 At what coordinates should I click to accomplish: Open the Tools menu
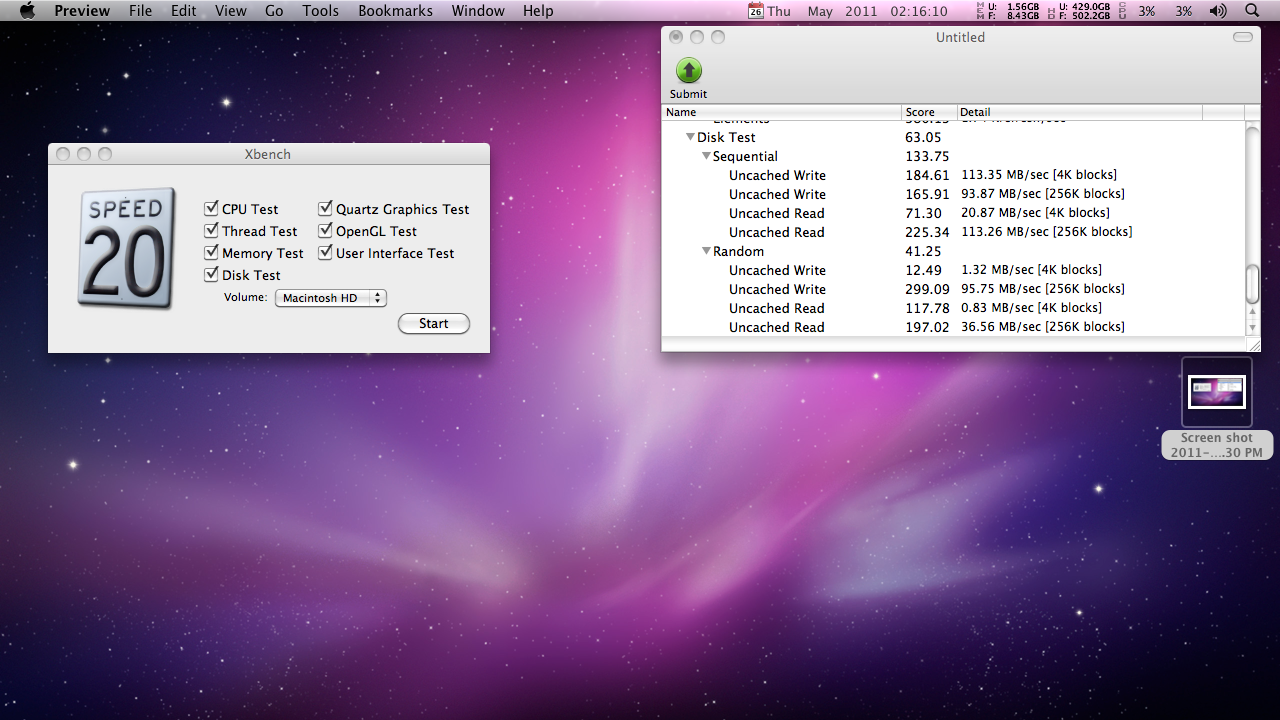pos(321,11)
